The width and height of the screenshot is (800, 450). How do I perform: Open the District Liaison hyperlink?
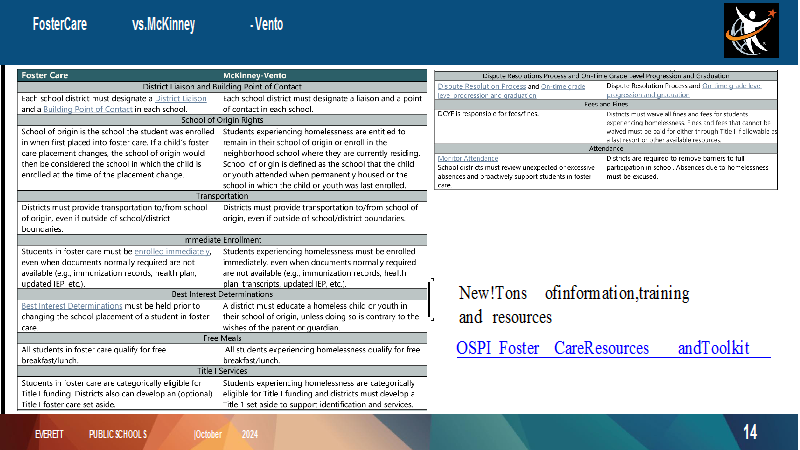tap(181, 98)
